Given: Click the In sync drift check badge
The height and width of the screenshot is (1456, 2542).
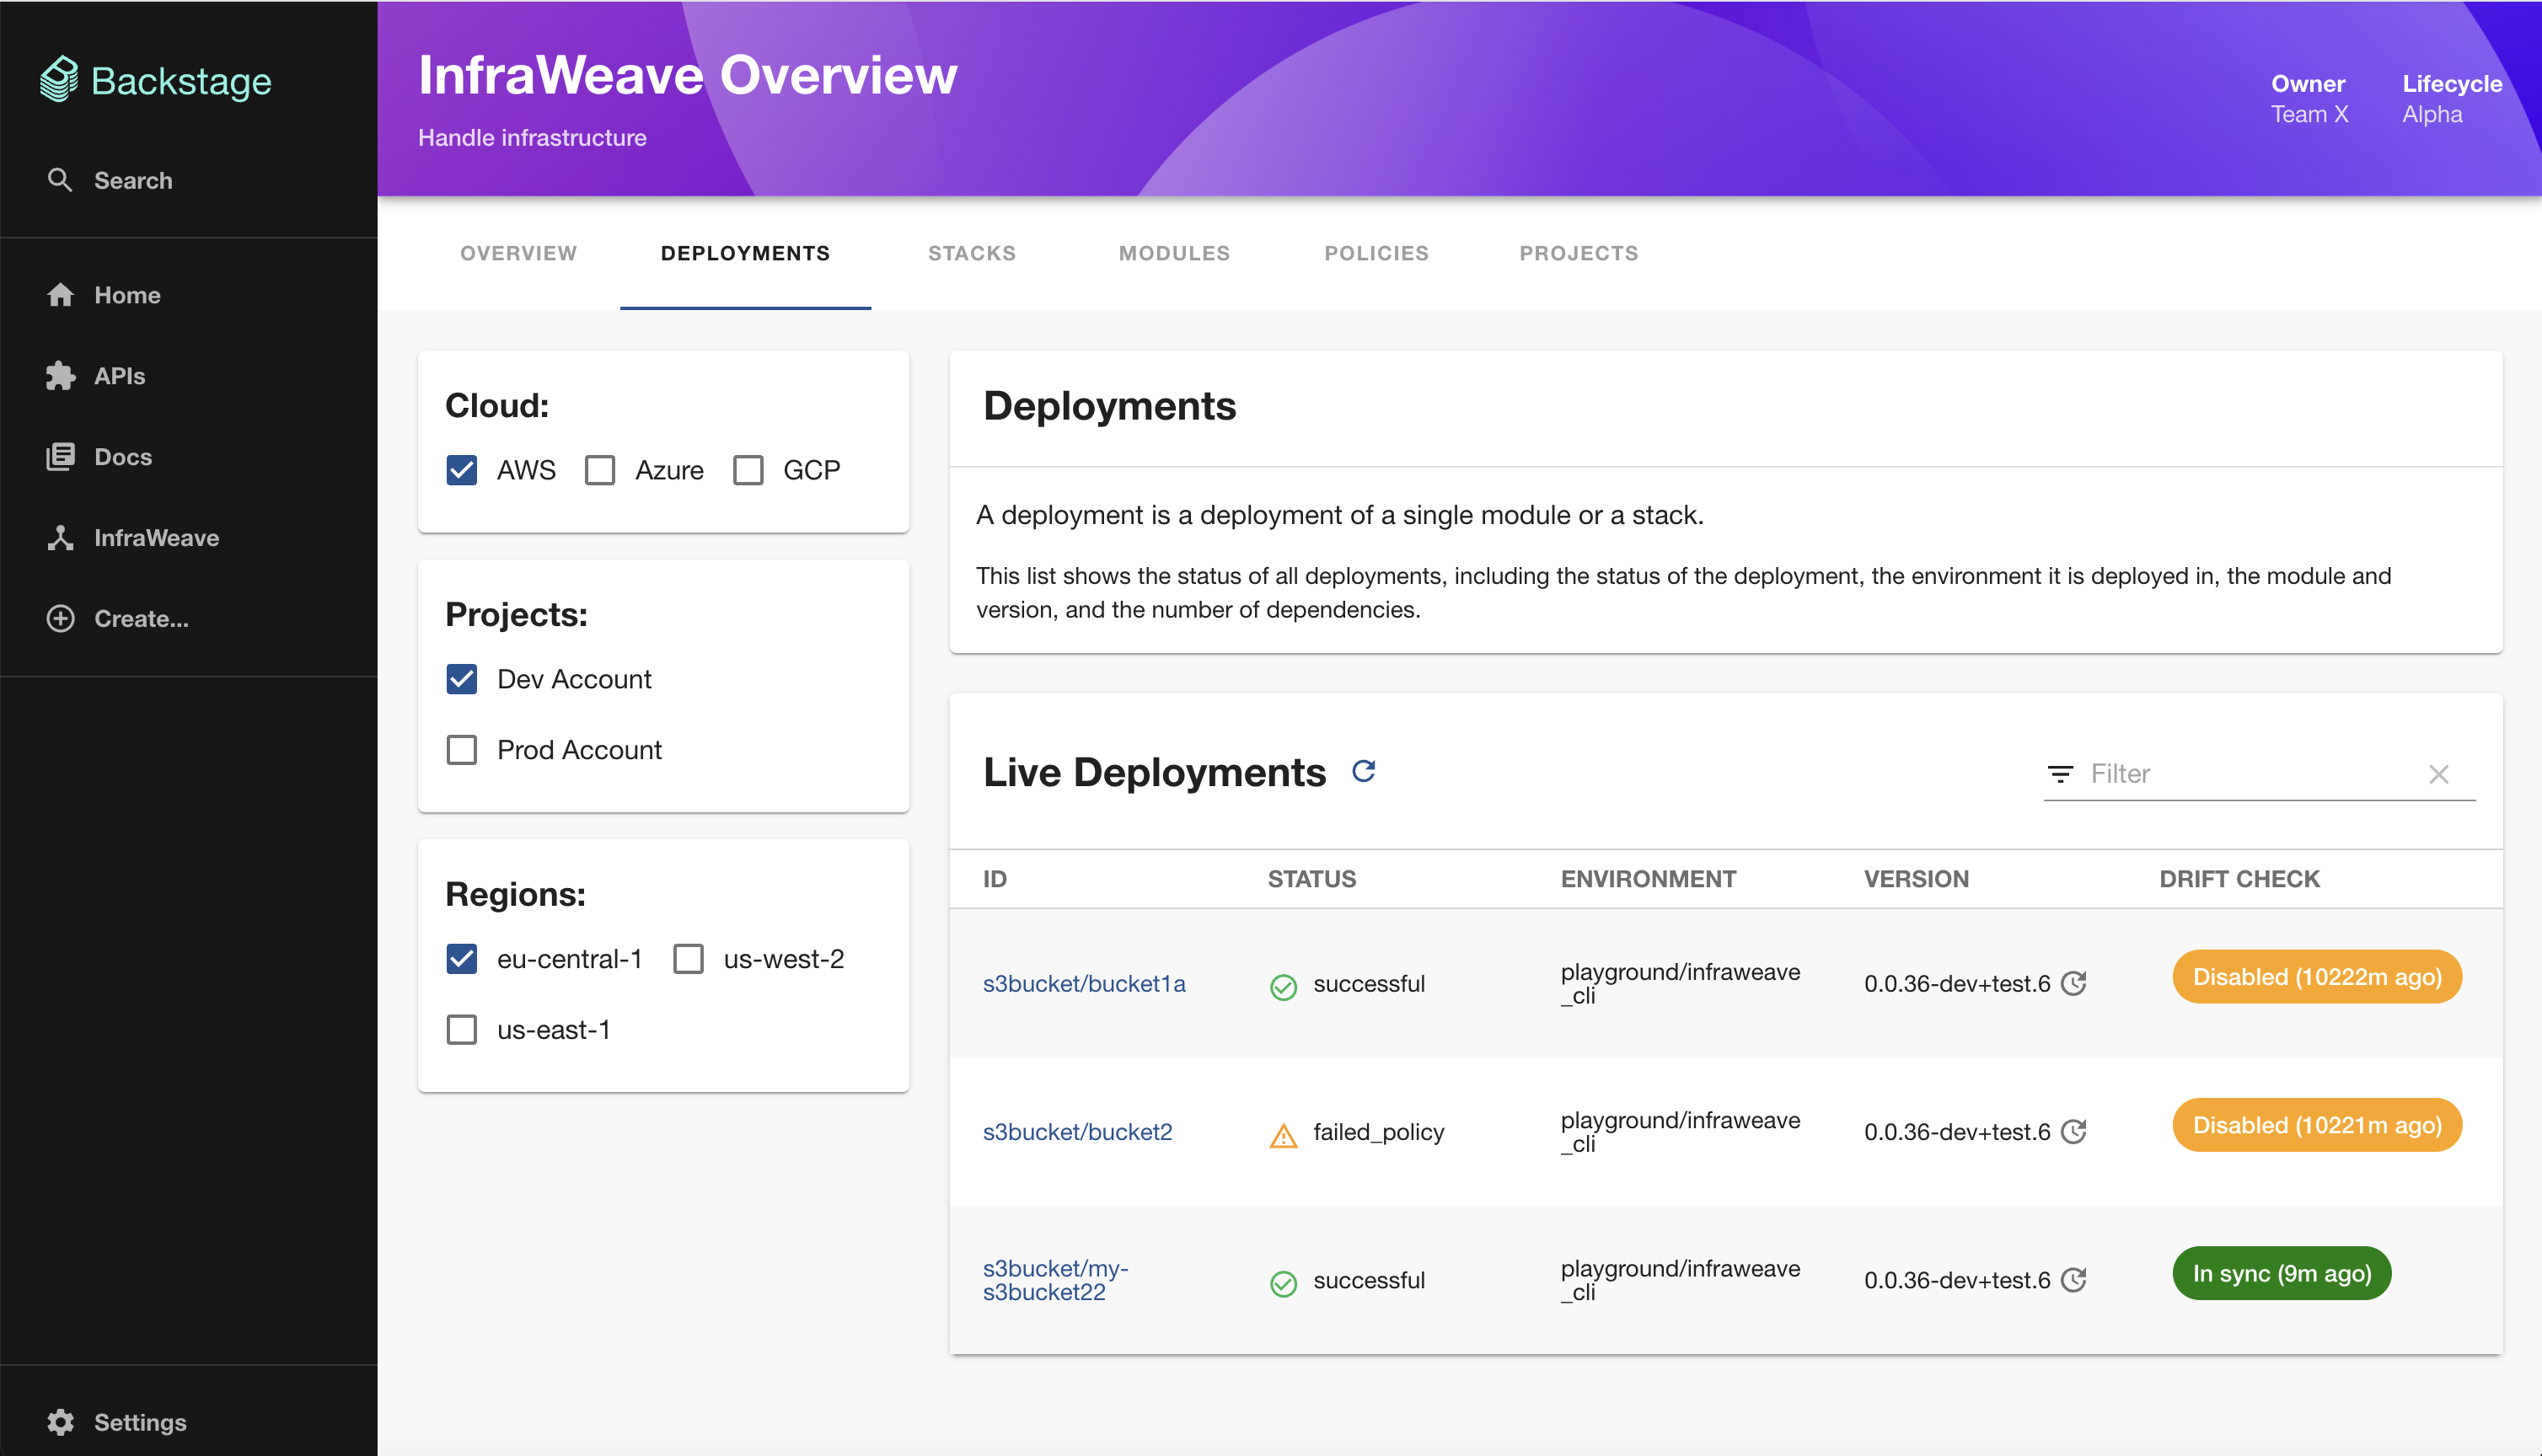Looking at the screenshot, I should [2281, 1273].
